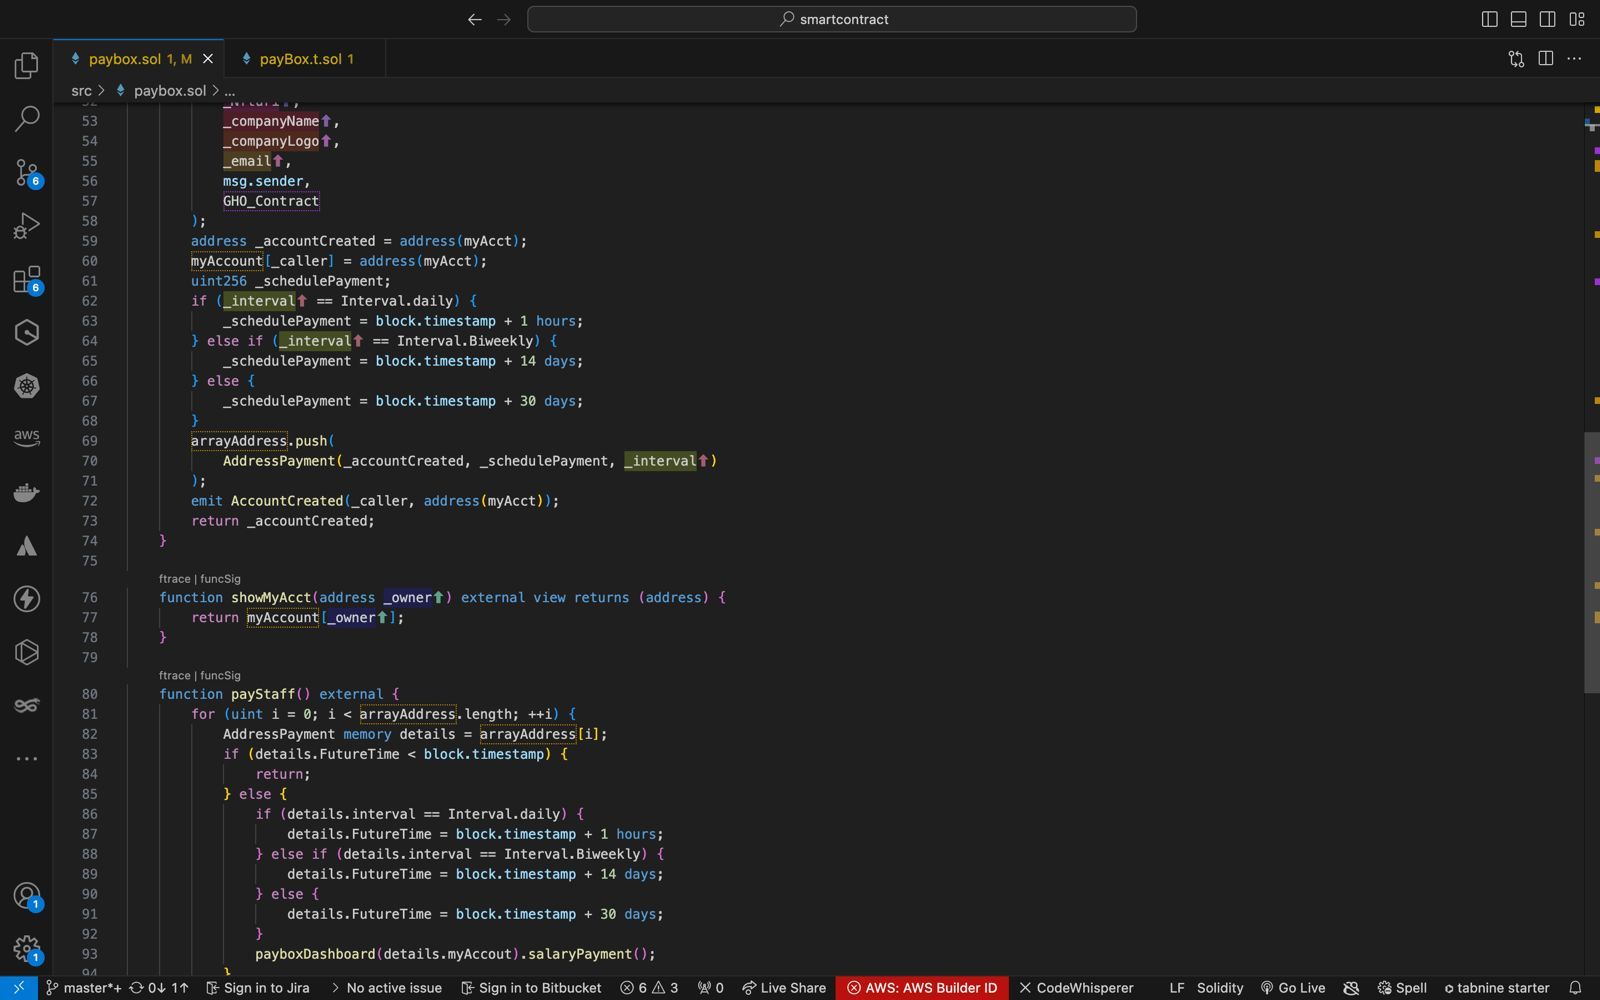Click GHO_Contract identifier on line 57

point(271,201)
